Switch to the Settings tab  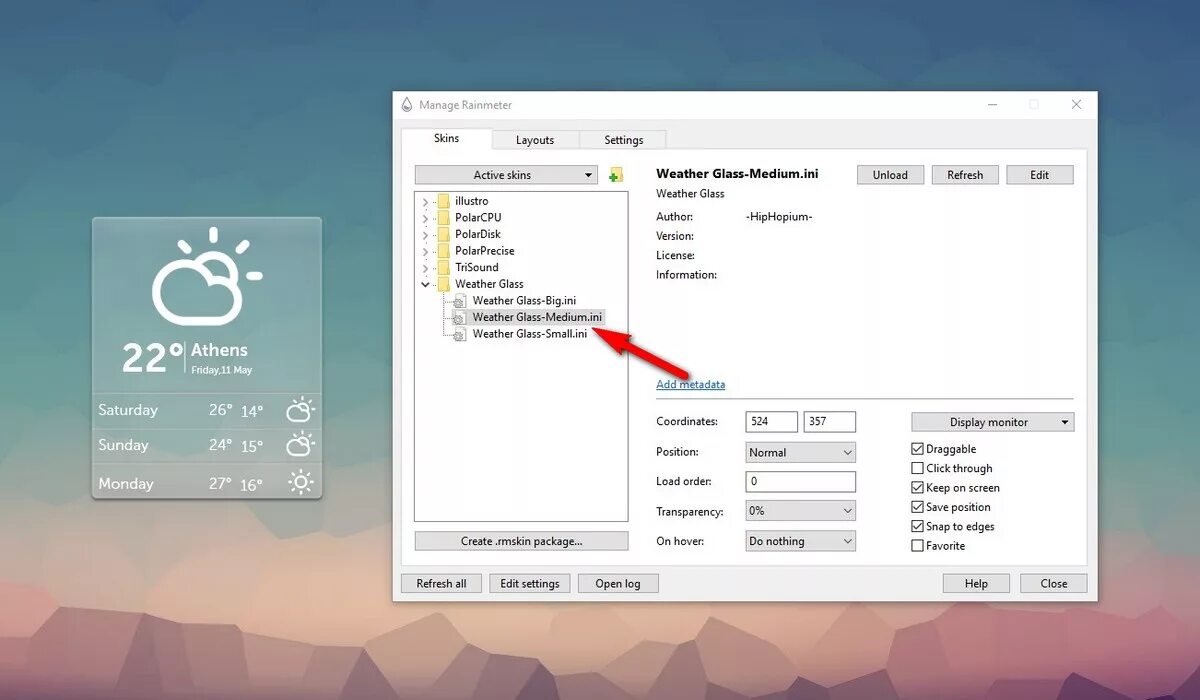(x=623, y=140)
